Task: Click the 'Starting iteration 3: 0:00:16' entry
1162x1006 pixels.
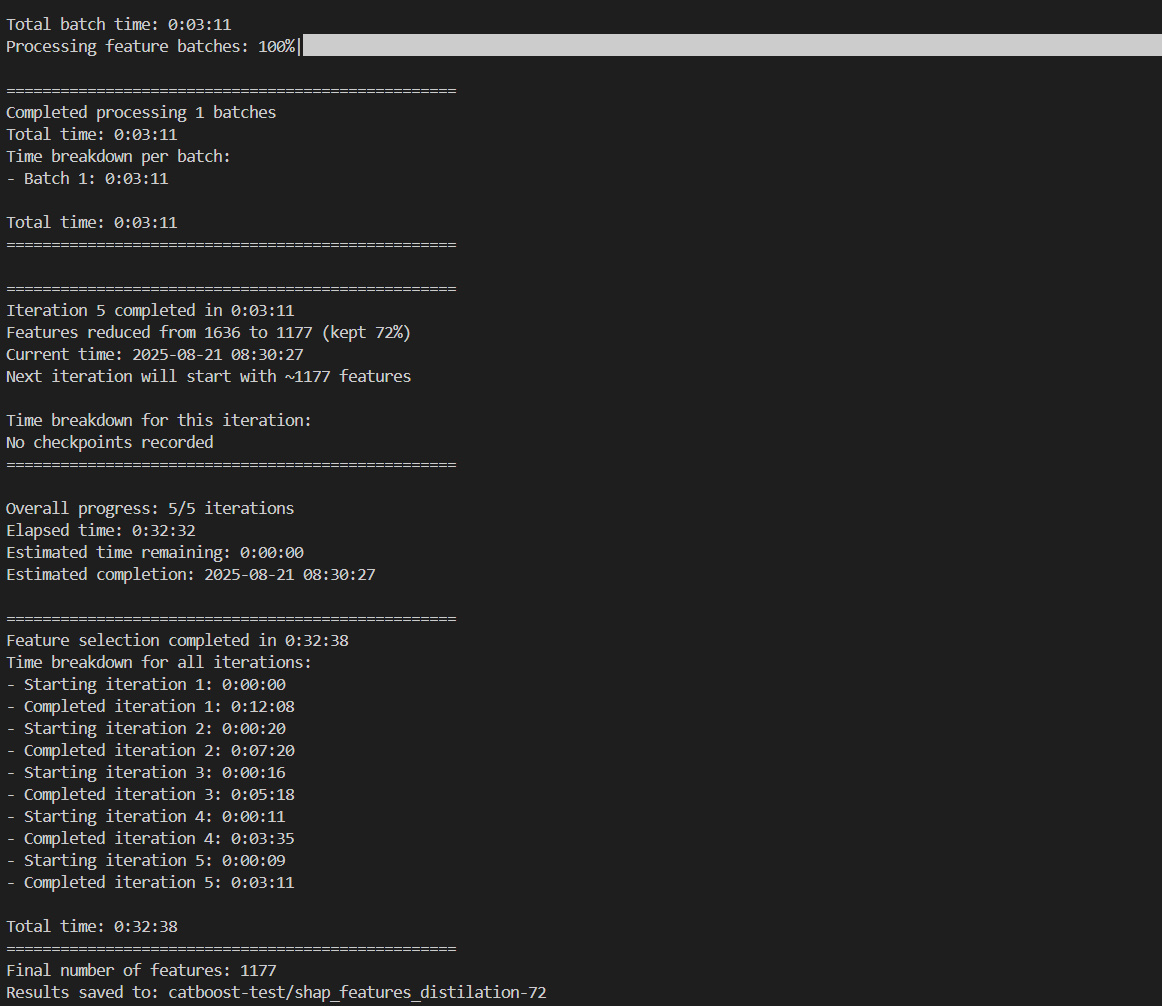Action: 154,772
